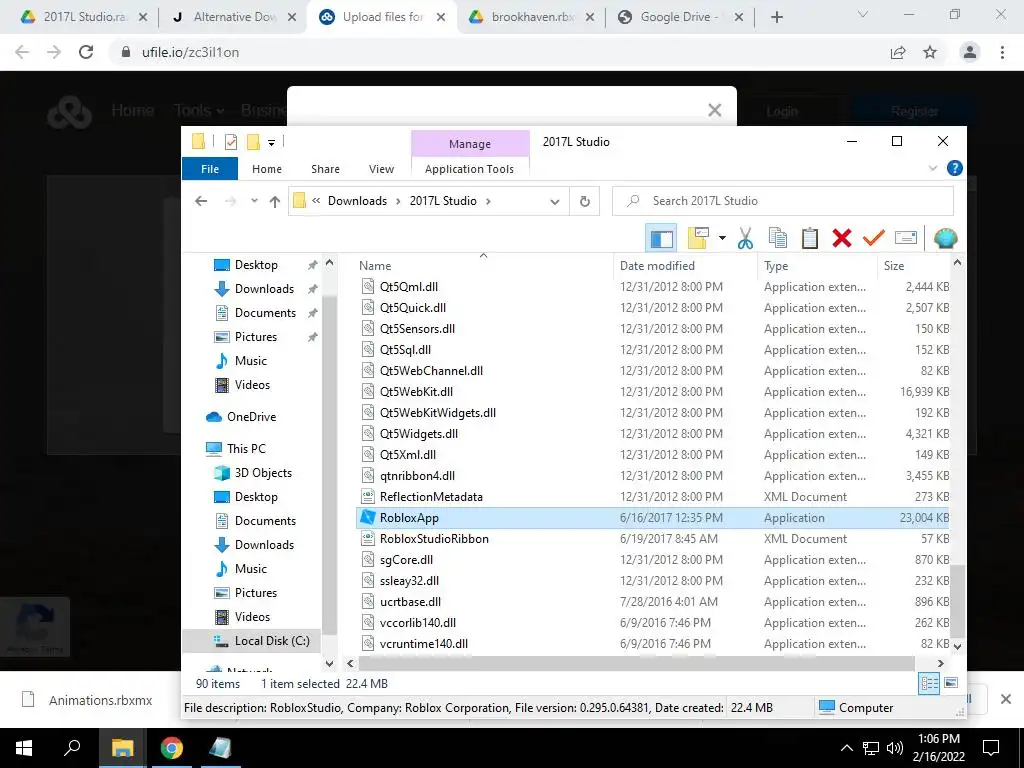Close the Upload files Chrome tab

click(441, 18)
